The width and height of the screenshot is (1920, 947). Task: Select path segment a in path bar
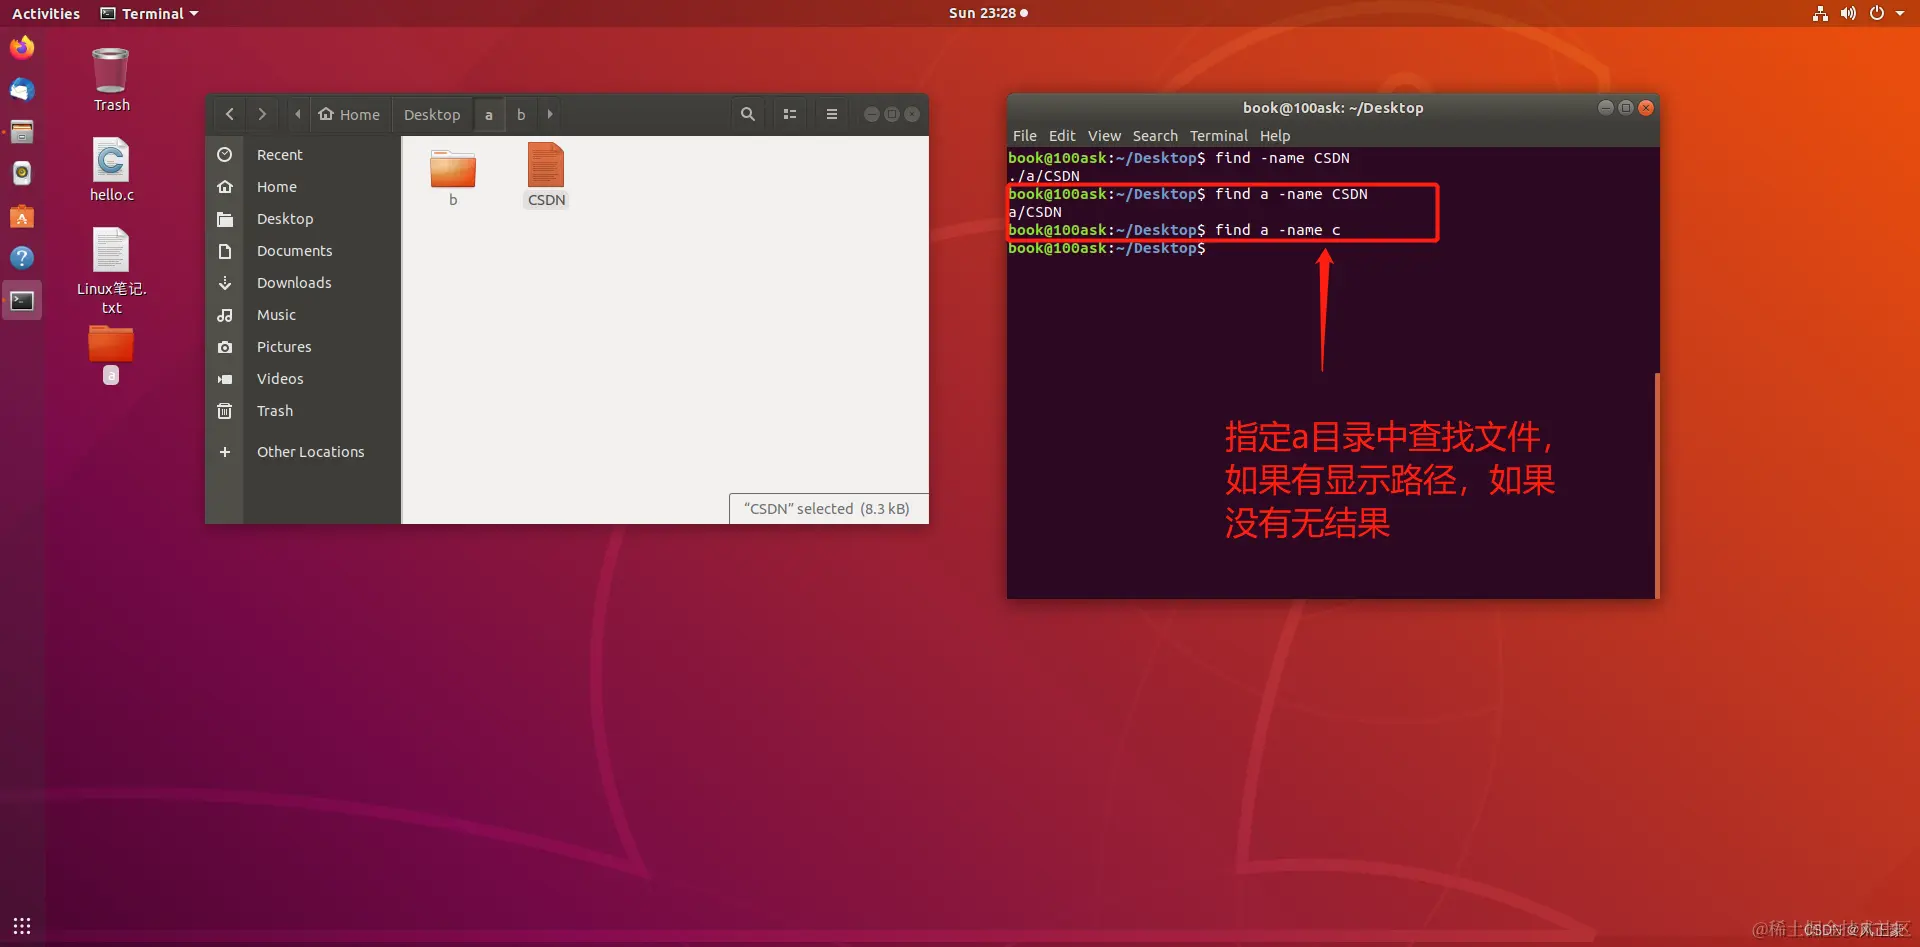click(489, 114)
